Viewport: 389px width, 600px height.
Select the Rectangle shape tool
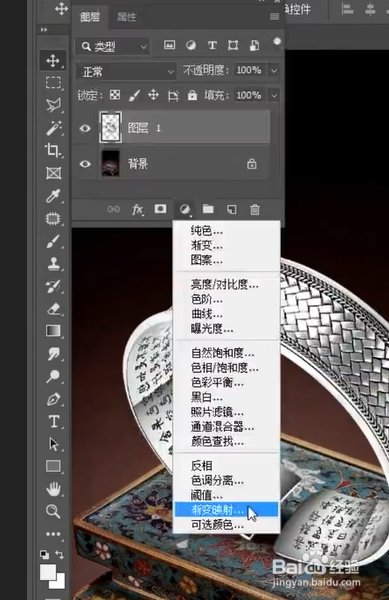[x=53, y=466]
